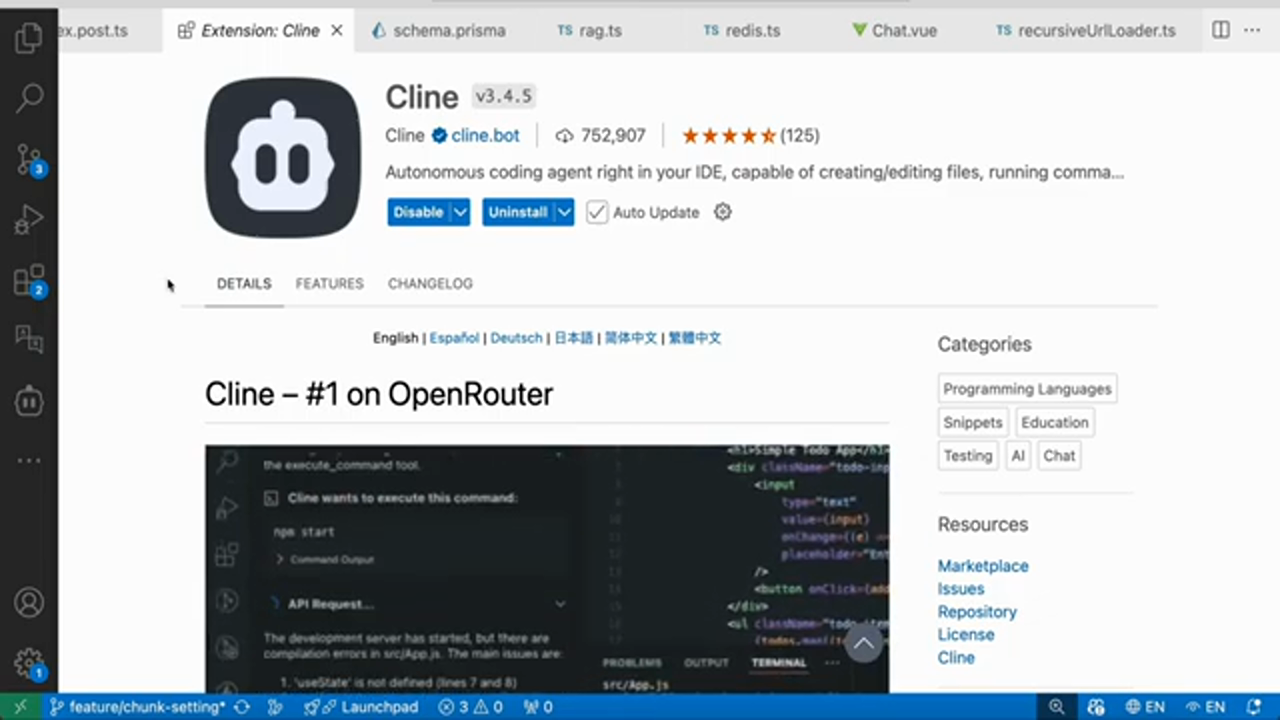
Task: Click synchronize changes icon in status bar
Action: 242,707
